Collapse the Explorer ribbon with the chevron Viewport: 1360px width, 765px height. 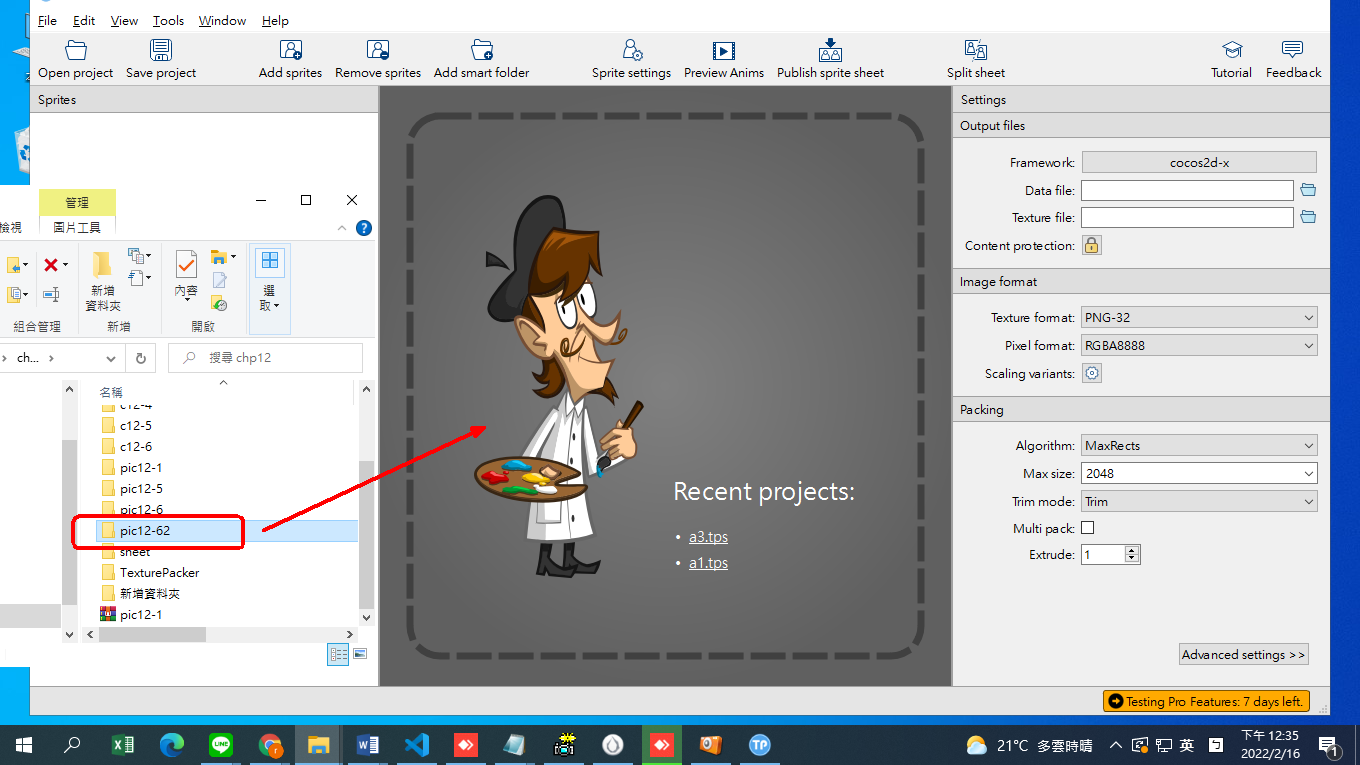tap(340, 228)
